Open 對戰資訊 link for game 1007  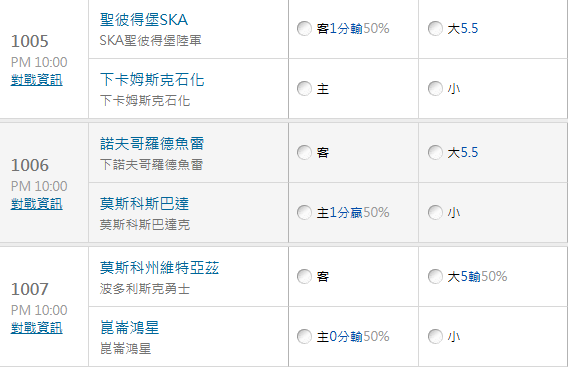37,328
